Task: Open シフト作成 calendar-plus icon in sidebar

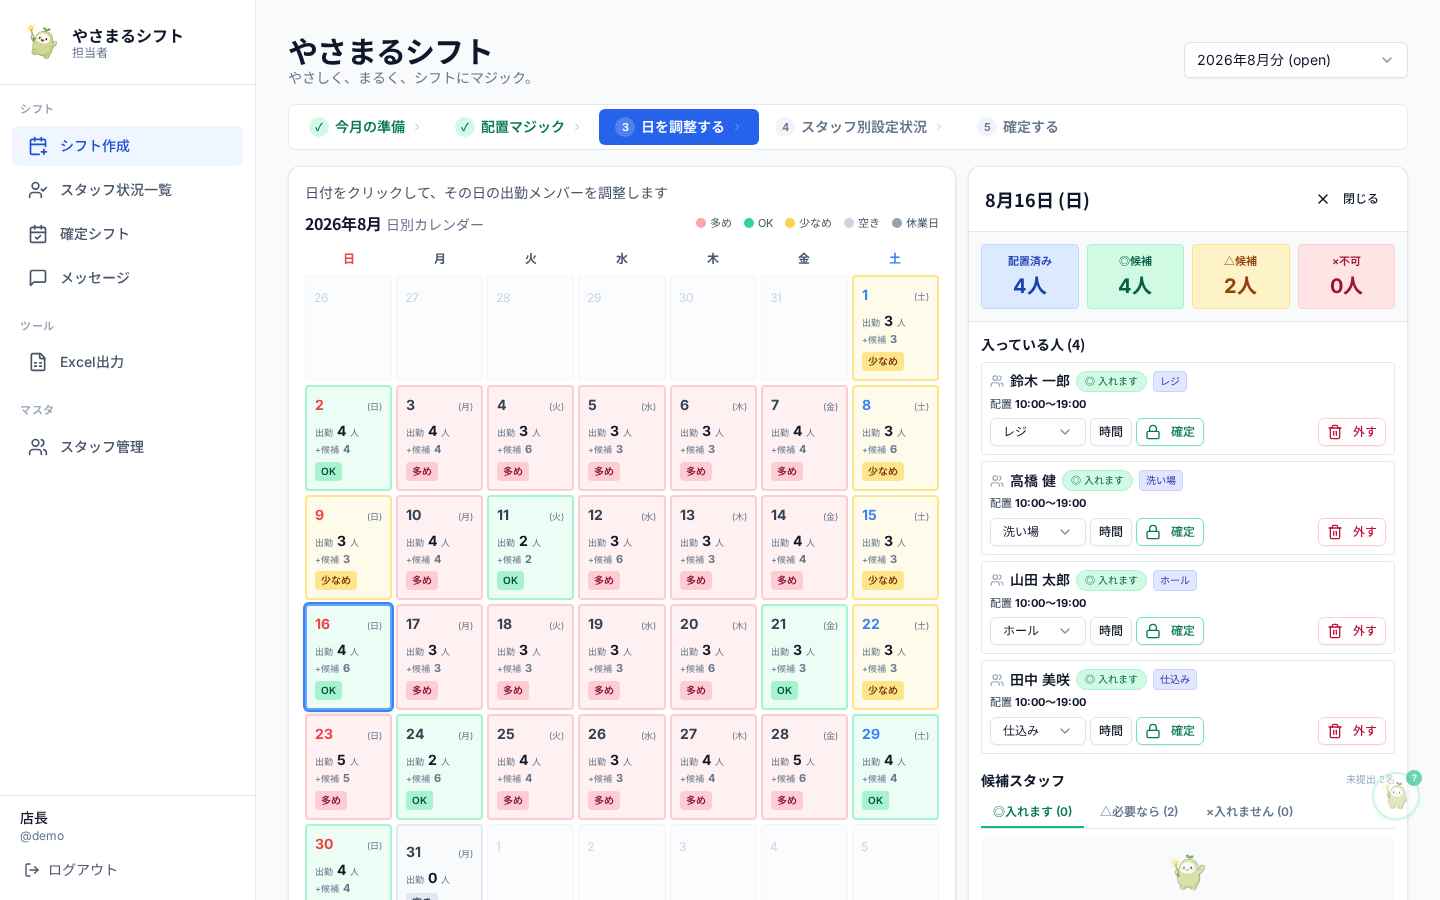Action: pos(38,146)
